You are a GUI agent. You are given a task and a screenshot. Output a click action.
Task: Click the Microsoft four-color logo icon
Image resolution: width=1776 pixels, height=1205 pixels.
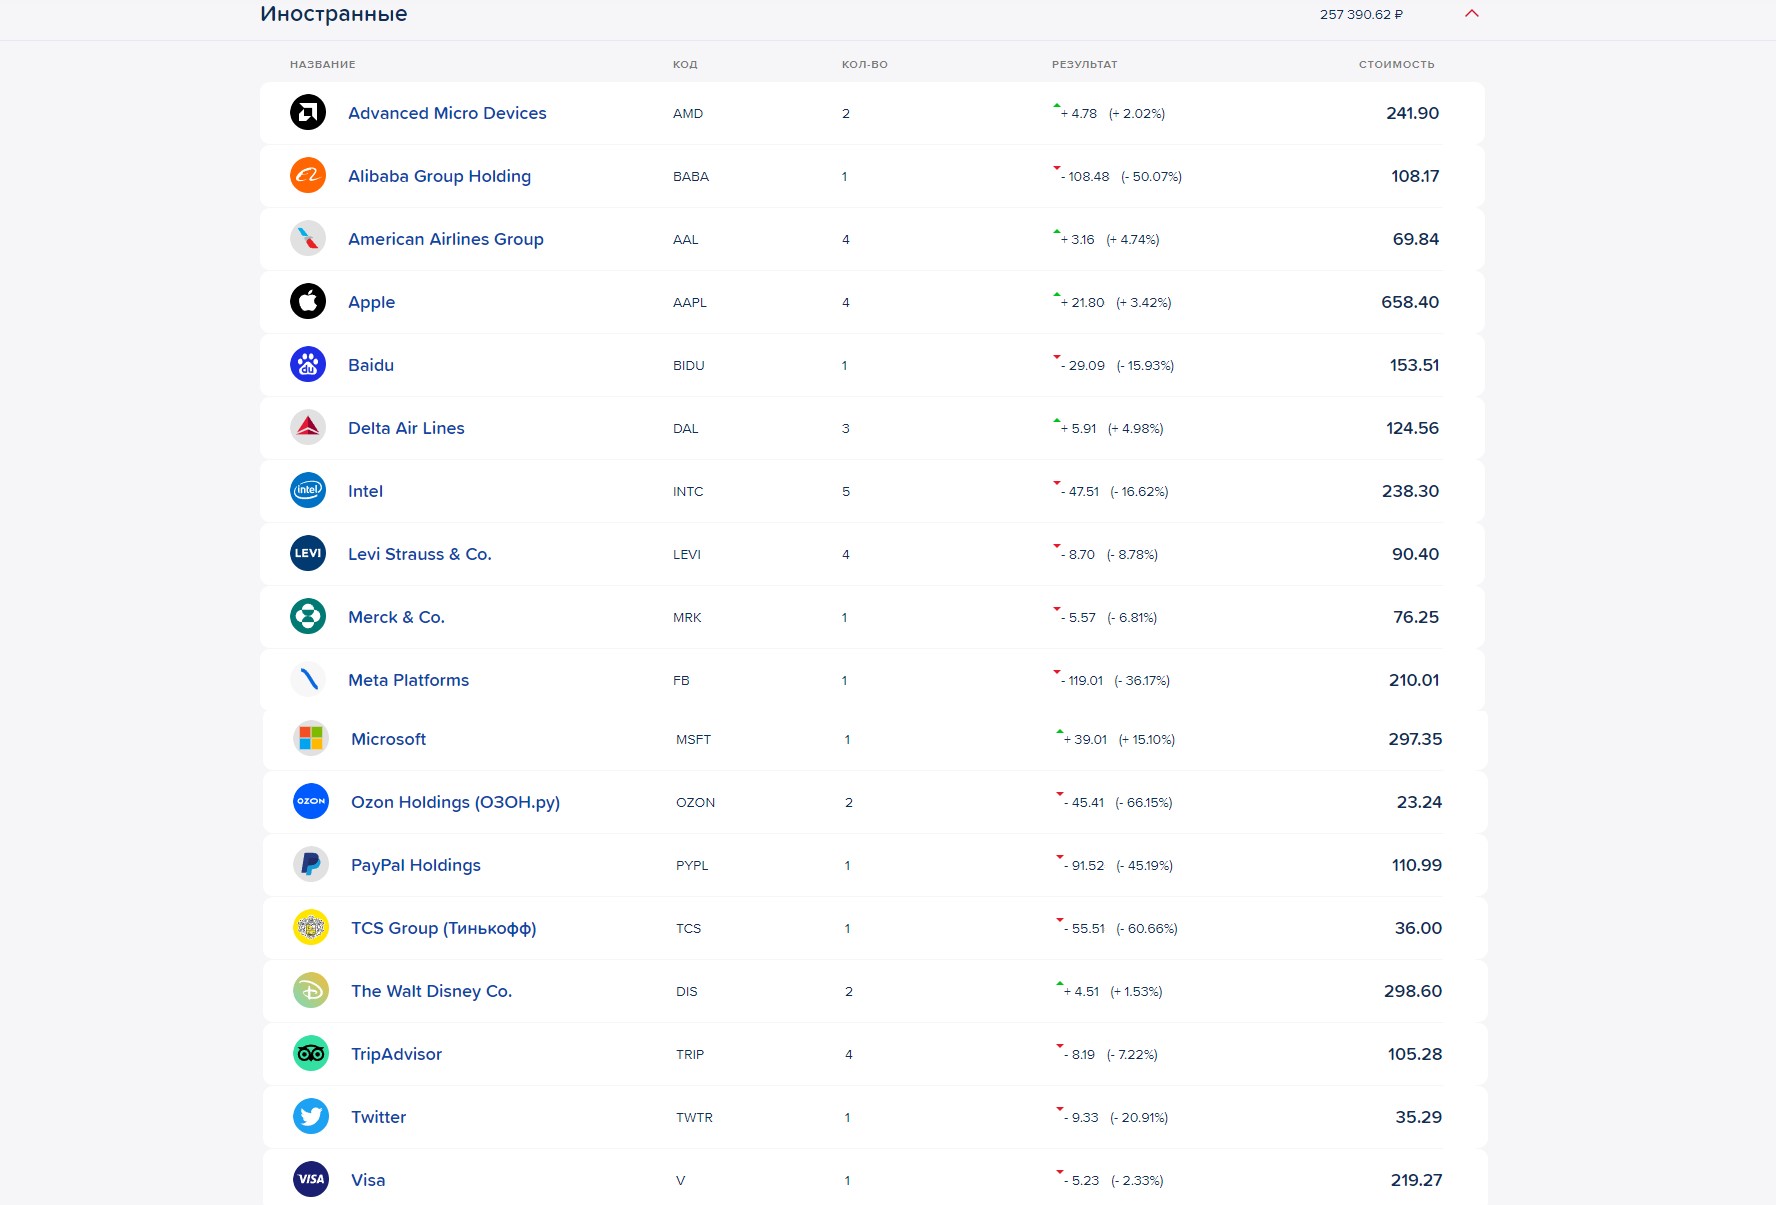[x=311, y=738]
